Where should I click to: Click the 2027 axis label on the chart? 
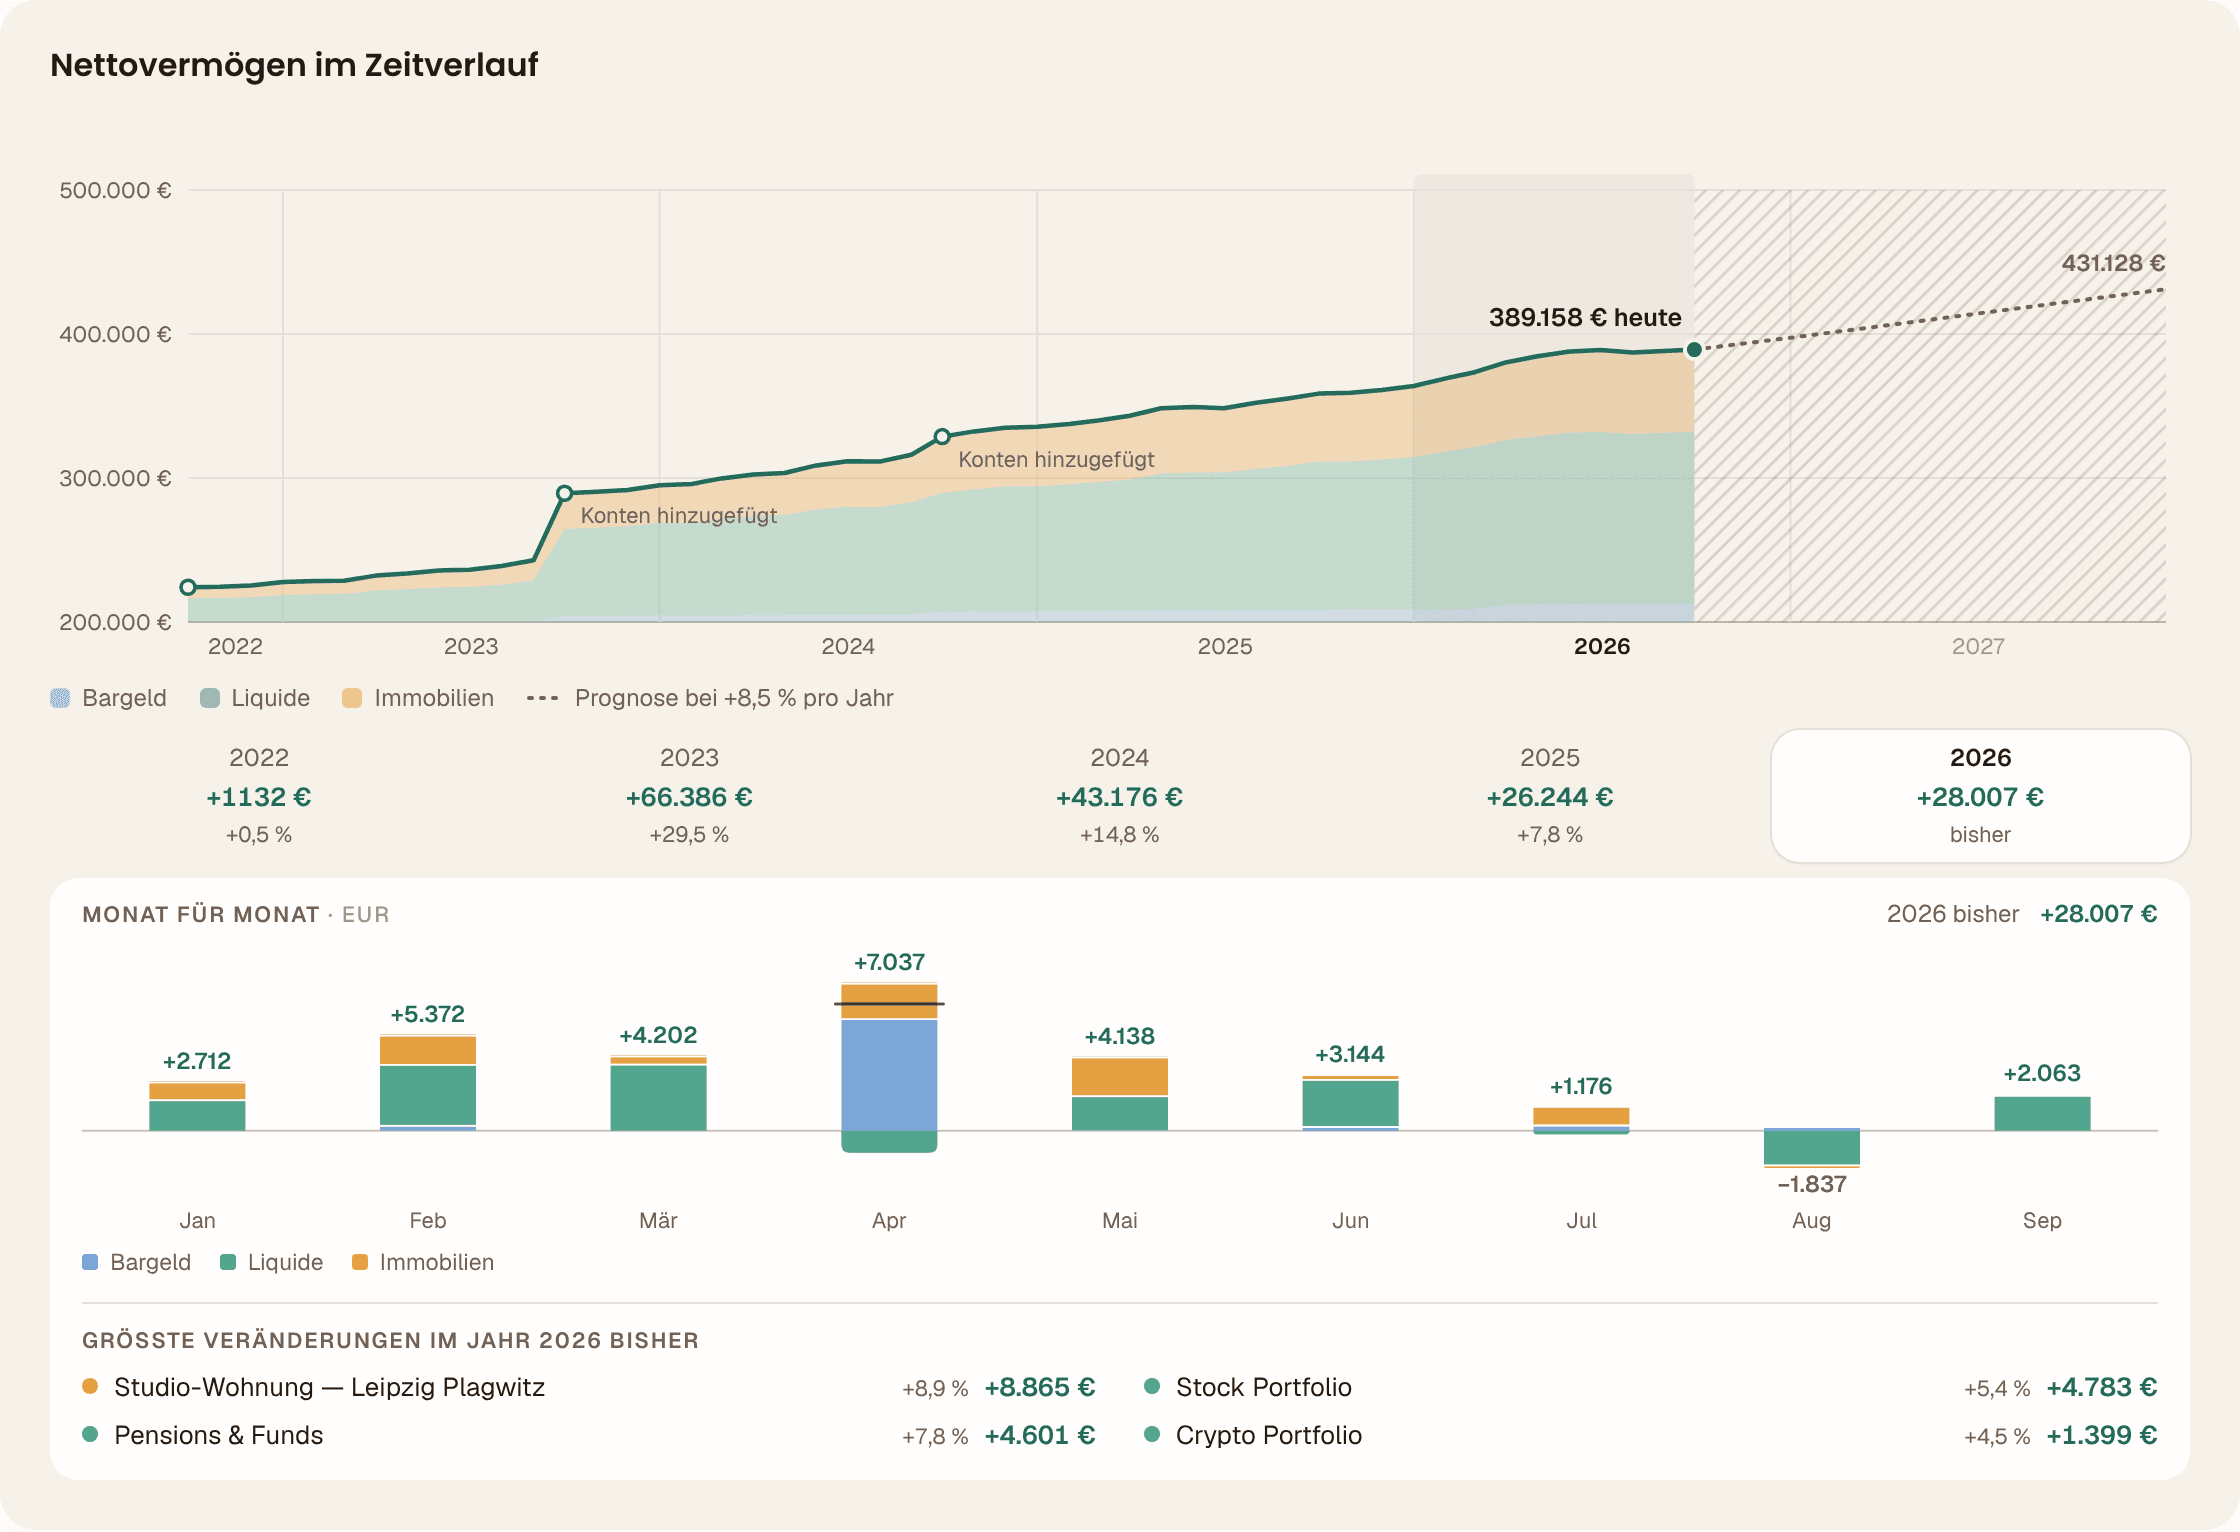1978,646
